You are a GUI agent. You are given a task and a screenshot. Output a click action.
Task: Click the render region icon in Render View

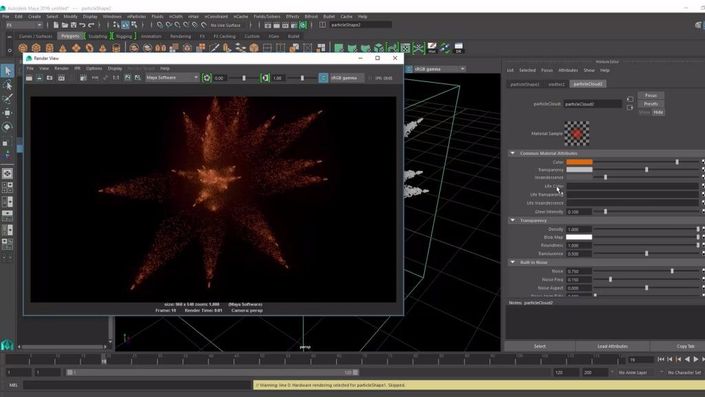point(39,78)
